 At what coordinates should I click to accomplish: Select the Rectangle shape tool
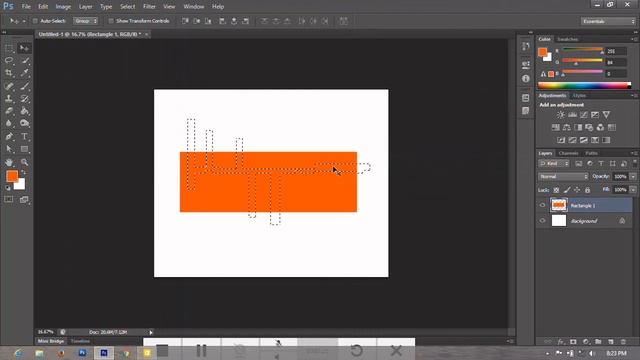coord(24,149)
